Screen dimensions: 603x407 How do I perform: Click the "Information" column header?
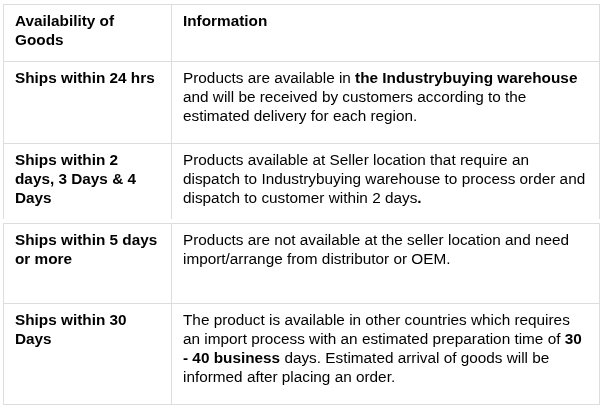click(x=225, y=21)
